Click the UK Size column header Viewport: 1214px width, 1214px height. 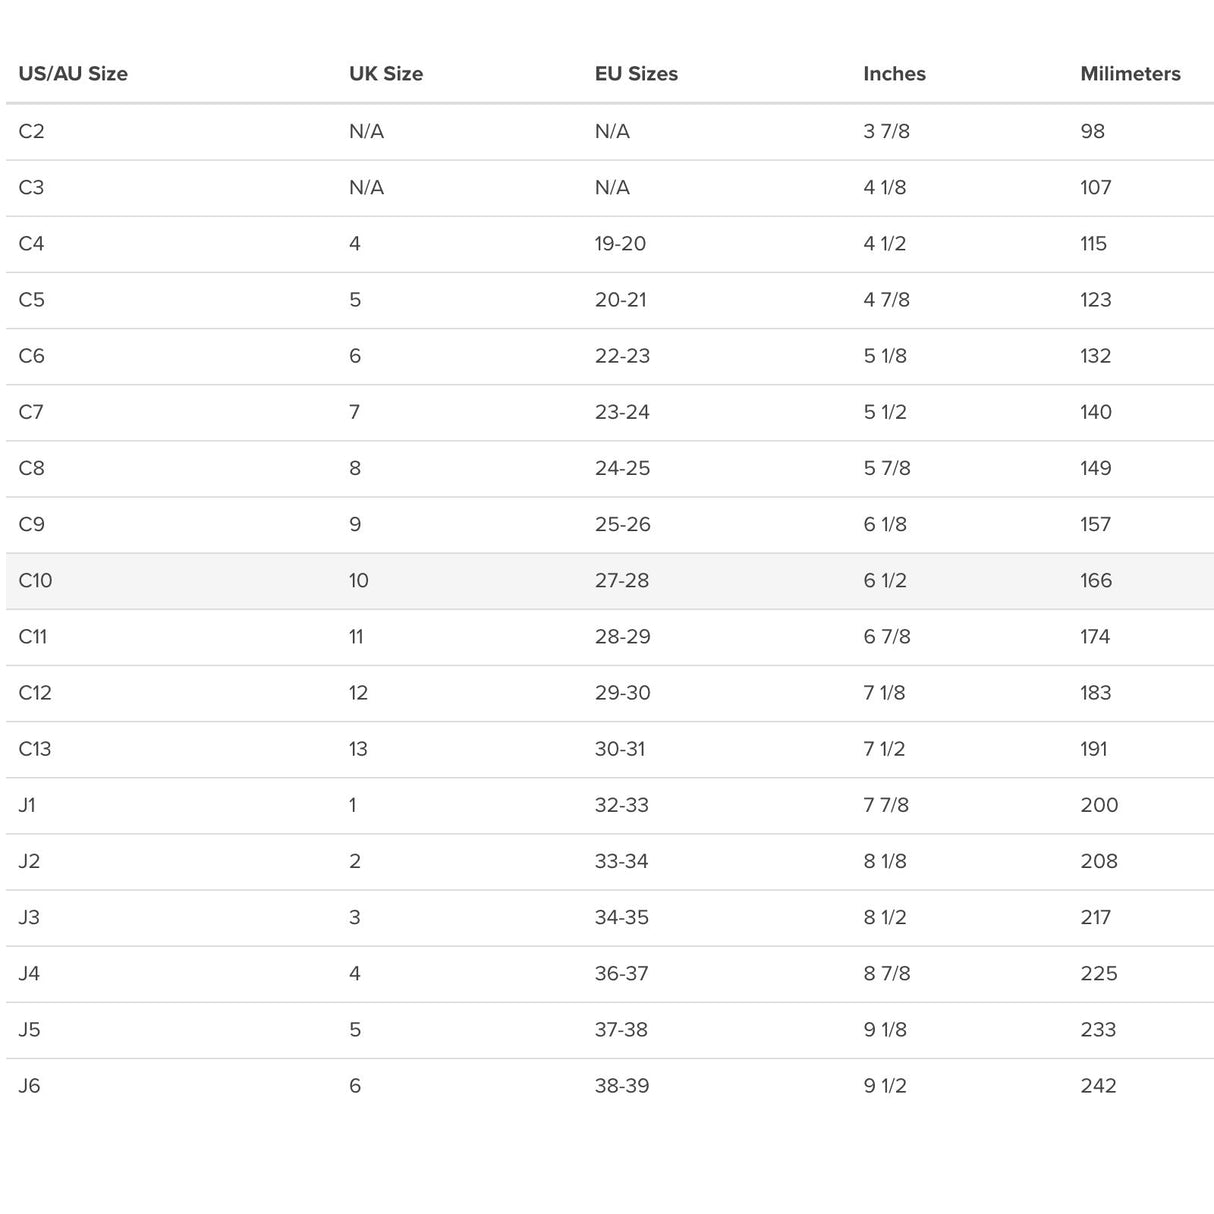[386, 74]
